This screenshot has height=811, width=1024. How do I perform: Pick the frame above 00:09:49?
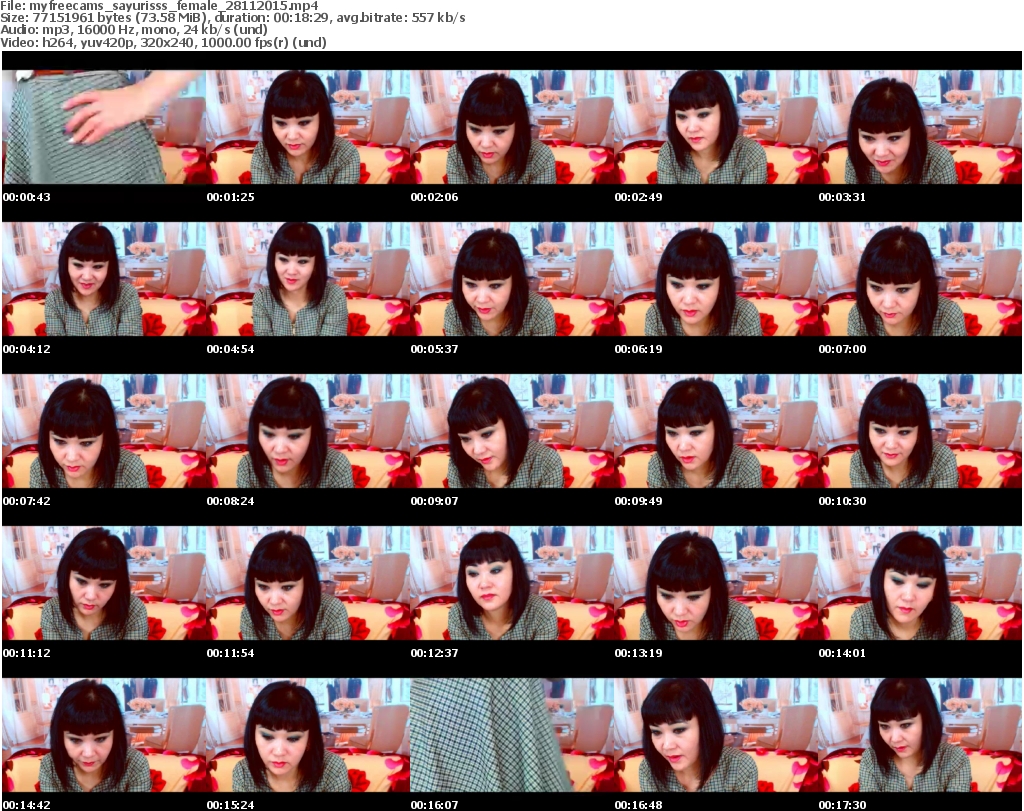pyautogui.click(x=716, y=431)
